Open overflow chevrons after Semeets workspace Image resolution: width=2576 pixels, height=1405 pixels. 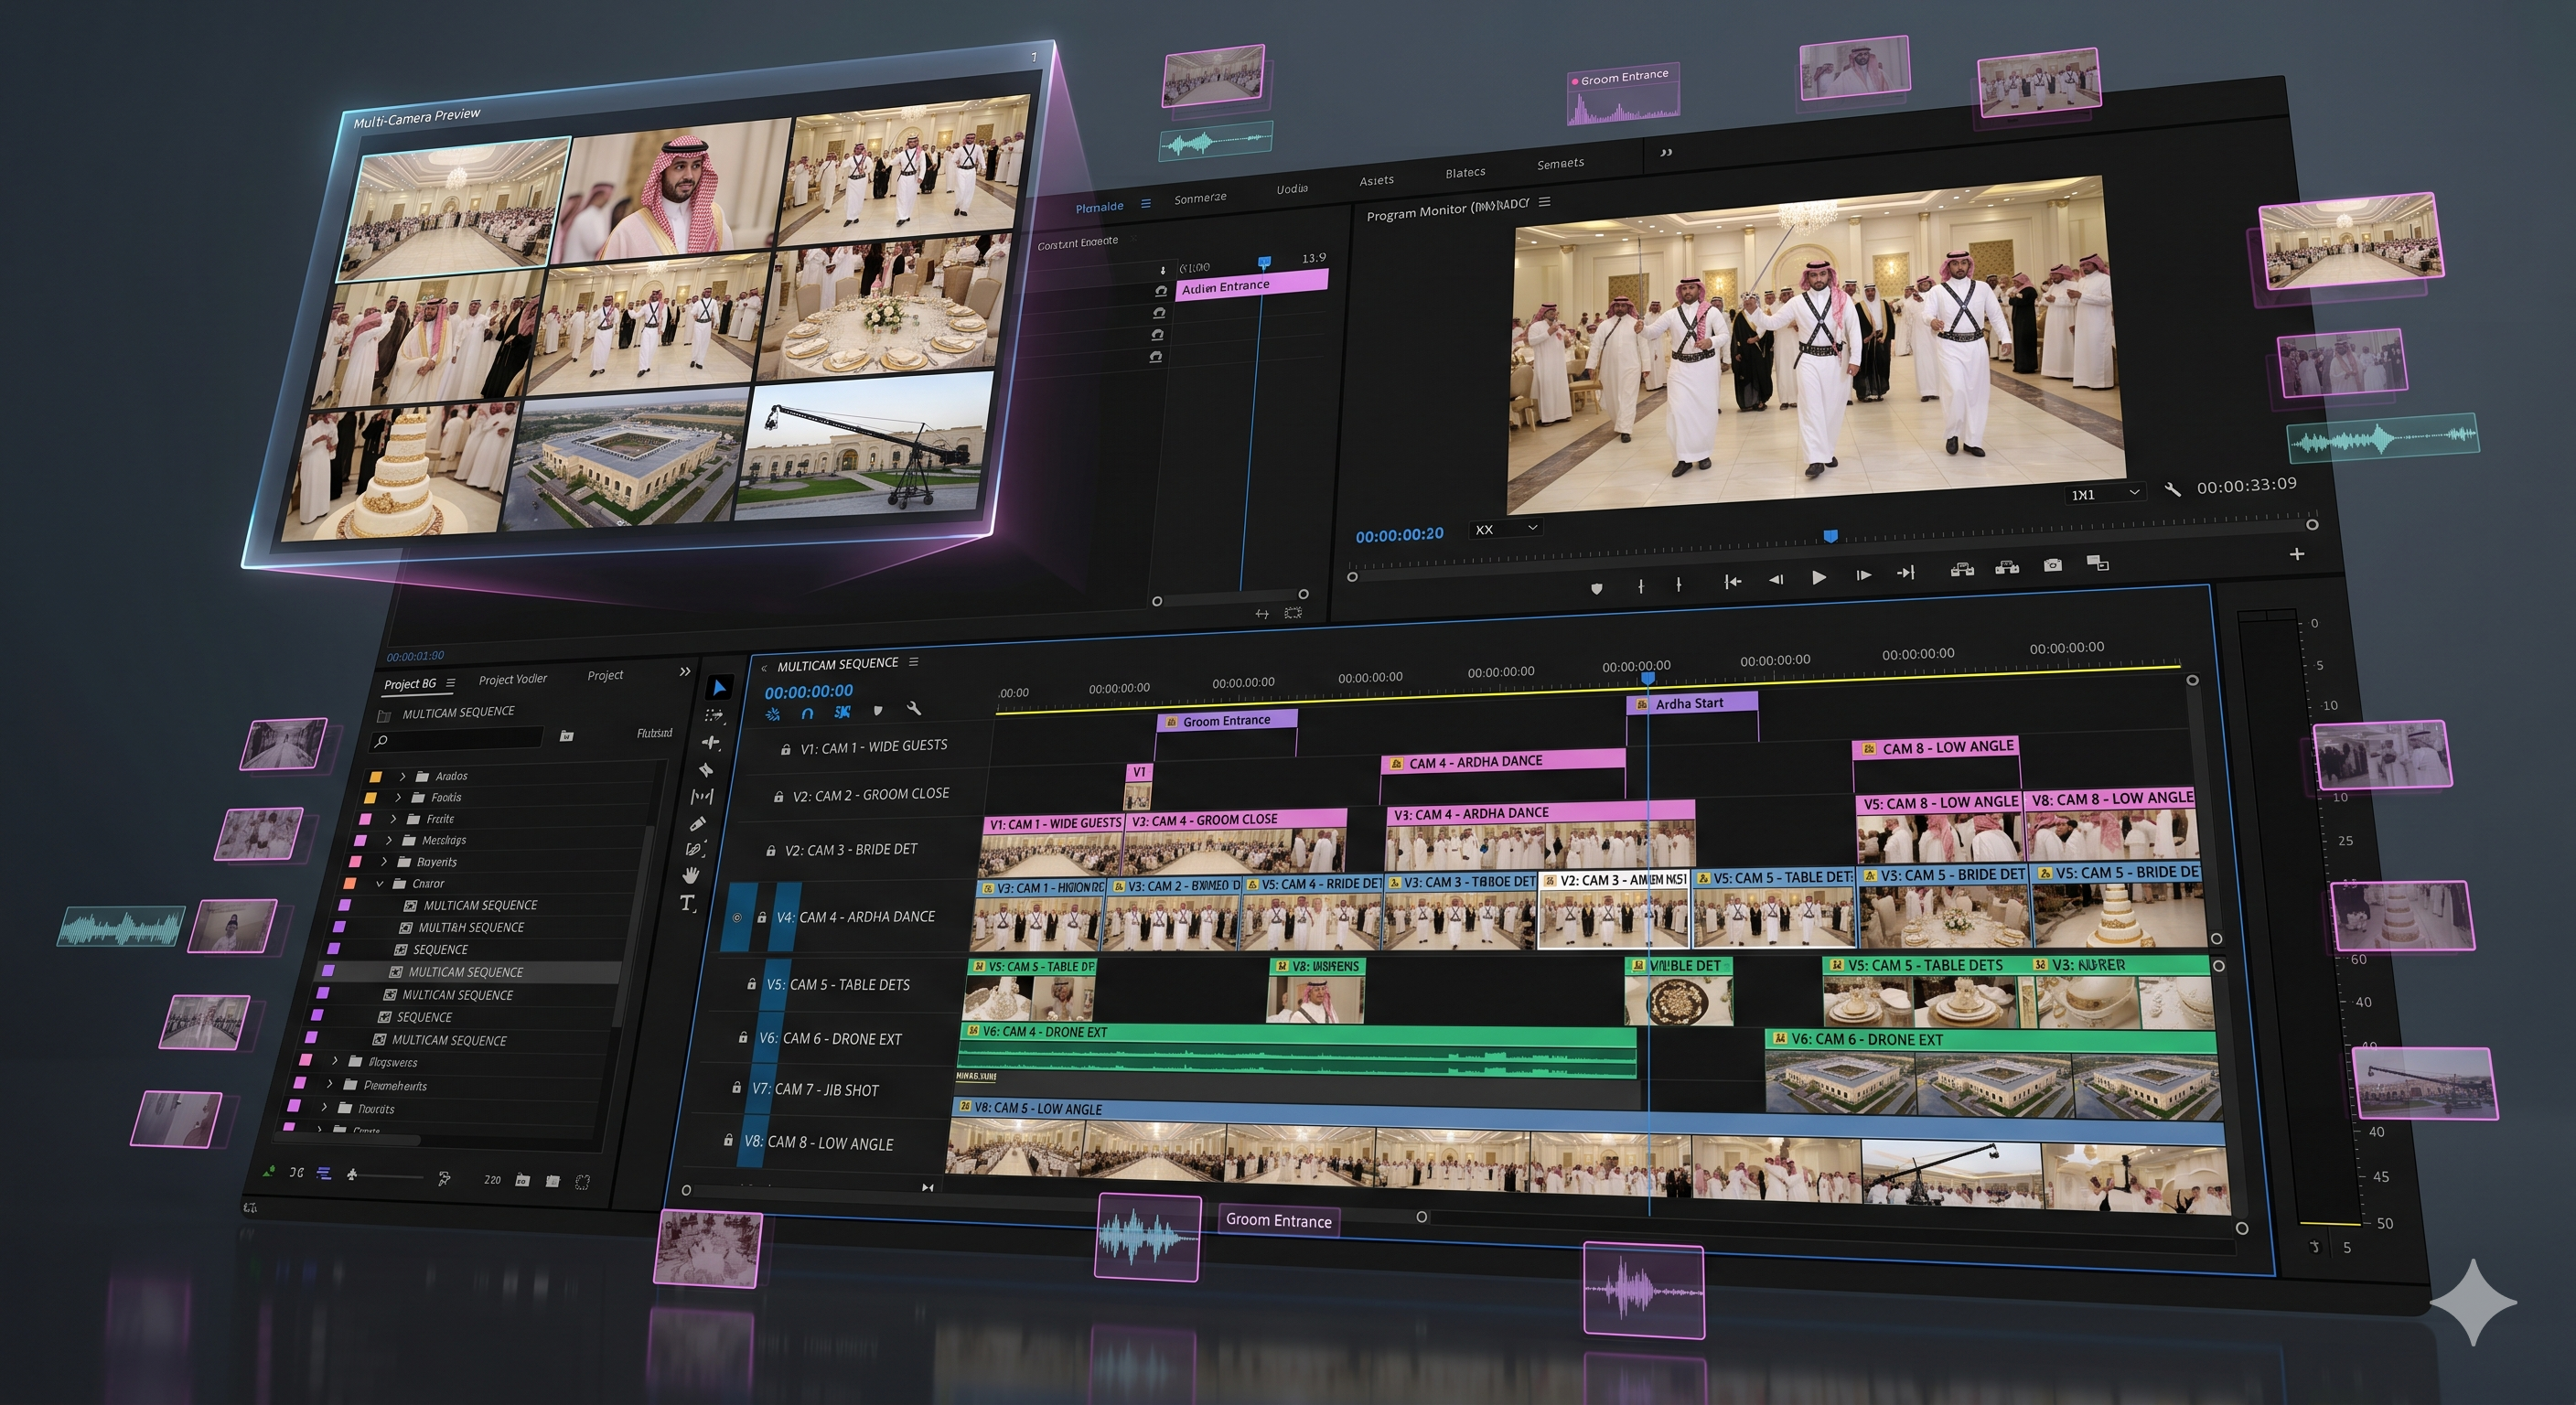1666,152
